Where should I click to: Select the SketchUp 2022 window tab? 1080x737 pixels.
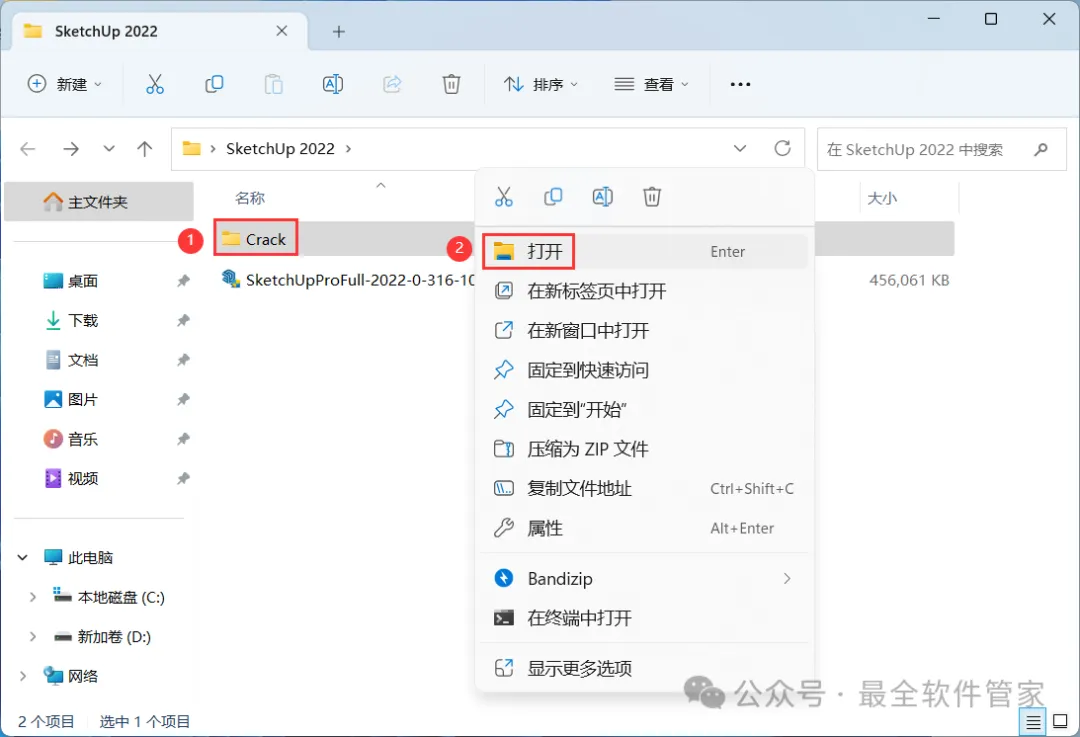[160, 32]
